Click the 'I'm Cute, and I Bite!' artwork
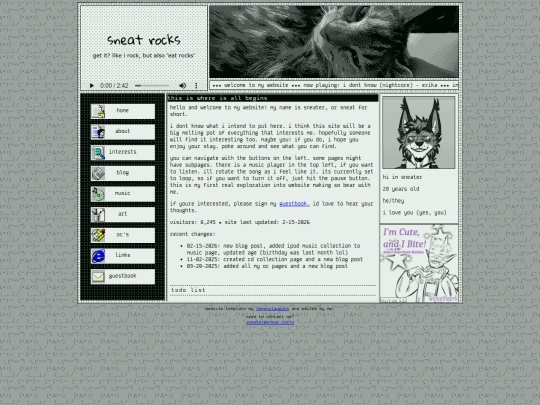This screenshot has height=405, width=540. [x=419, y=263]
